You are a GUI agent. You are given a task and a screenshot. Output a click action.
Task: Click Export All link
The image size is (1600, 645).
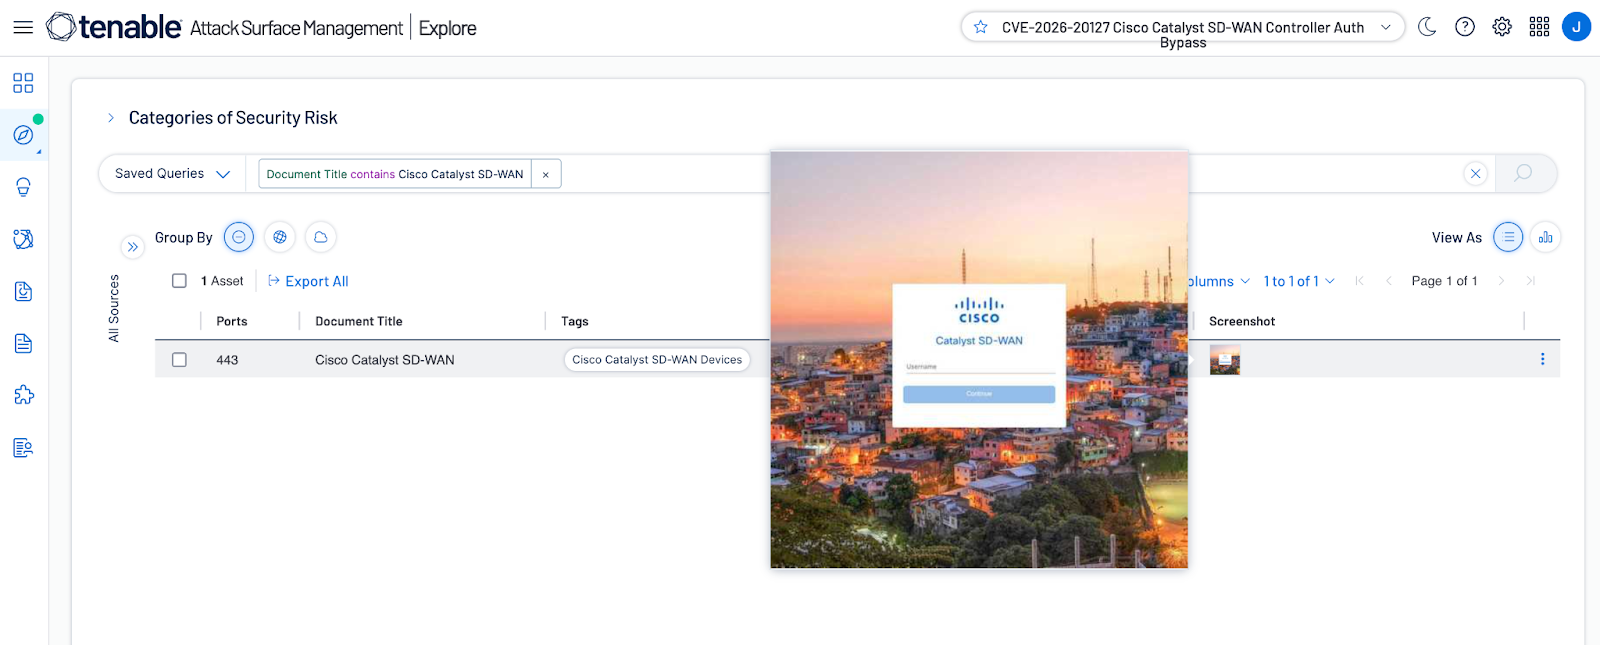308,281
